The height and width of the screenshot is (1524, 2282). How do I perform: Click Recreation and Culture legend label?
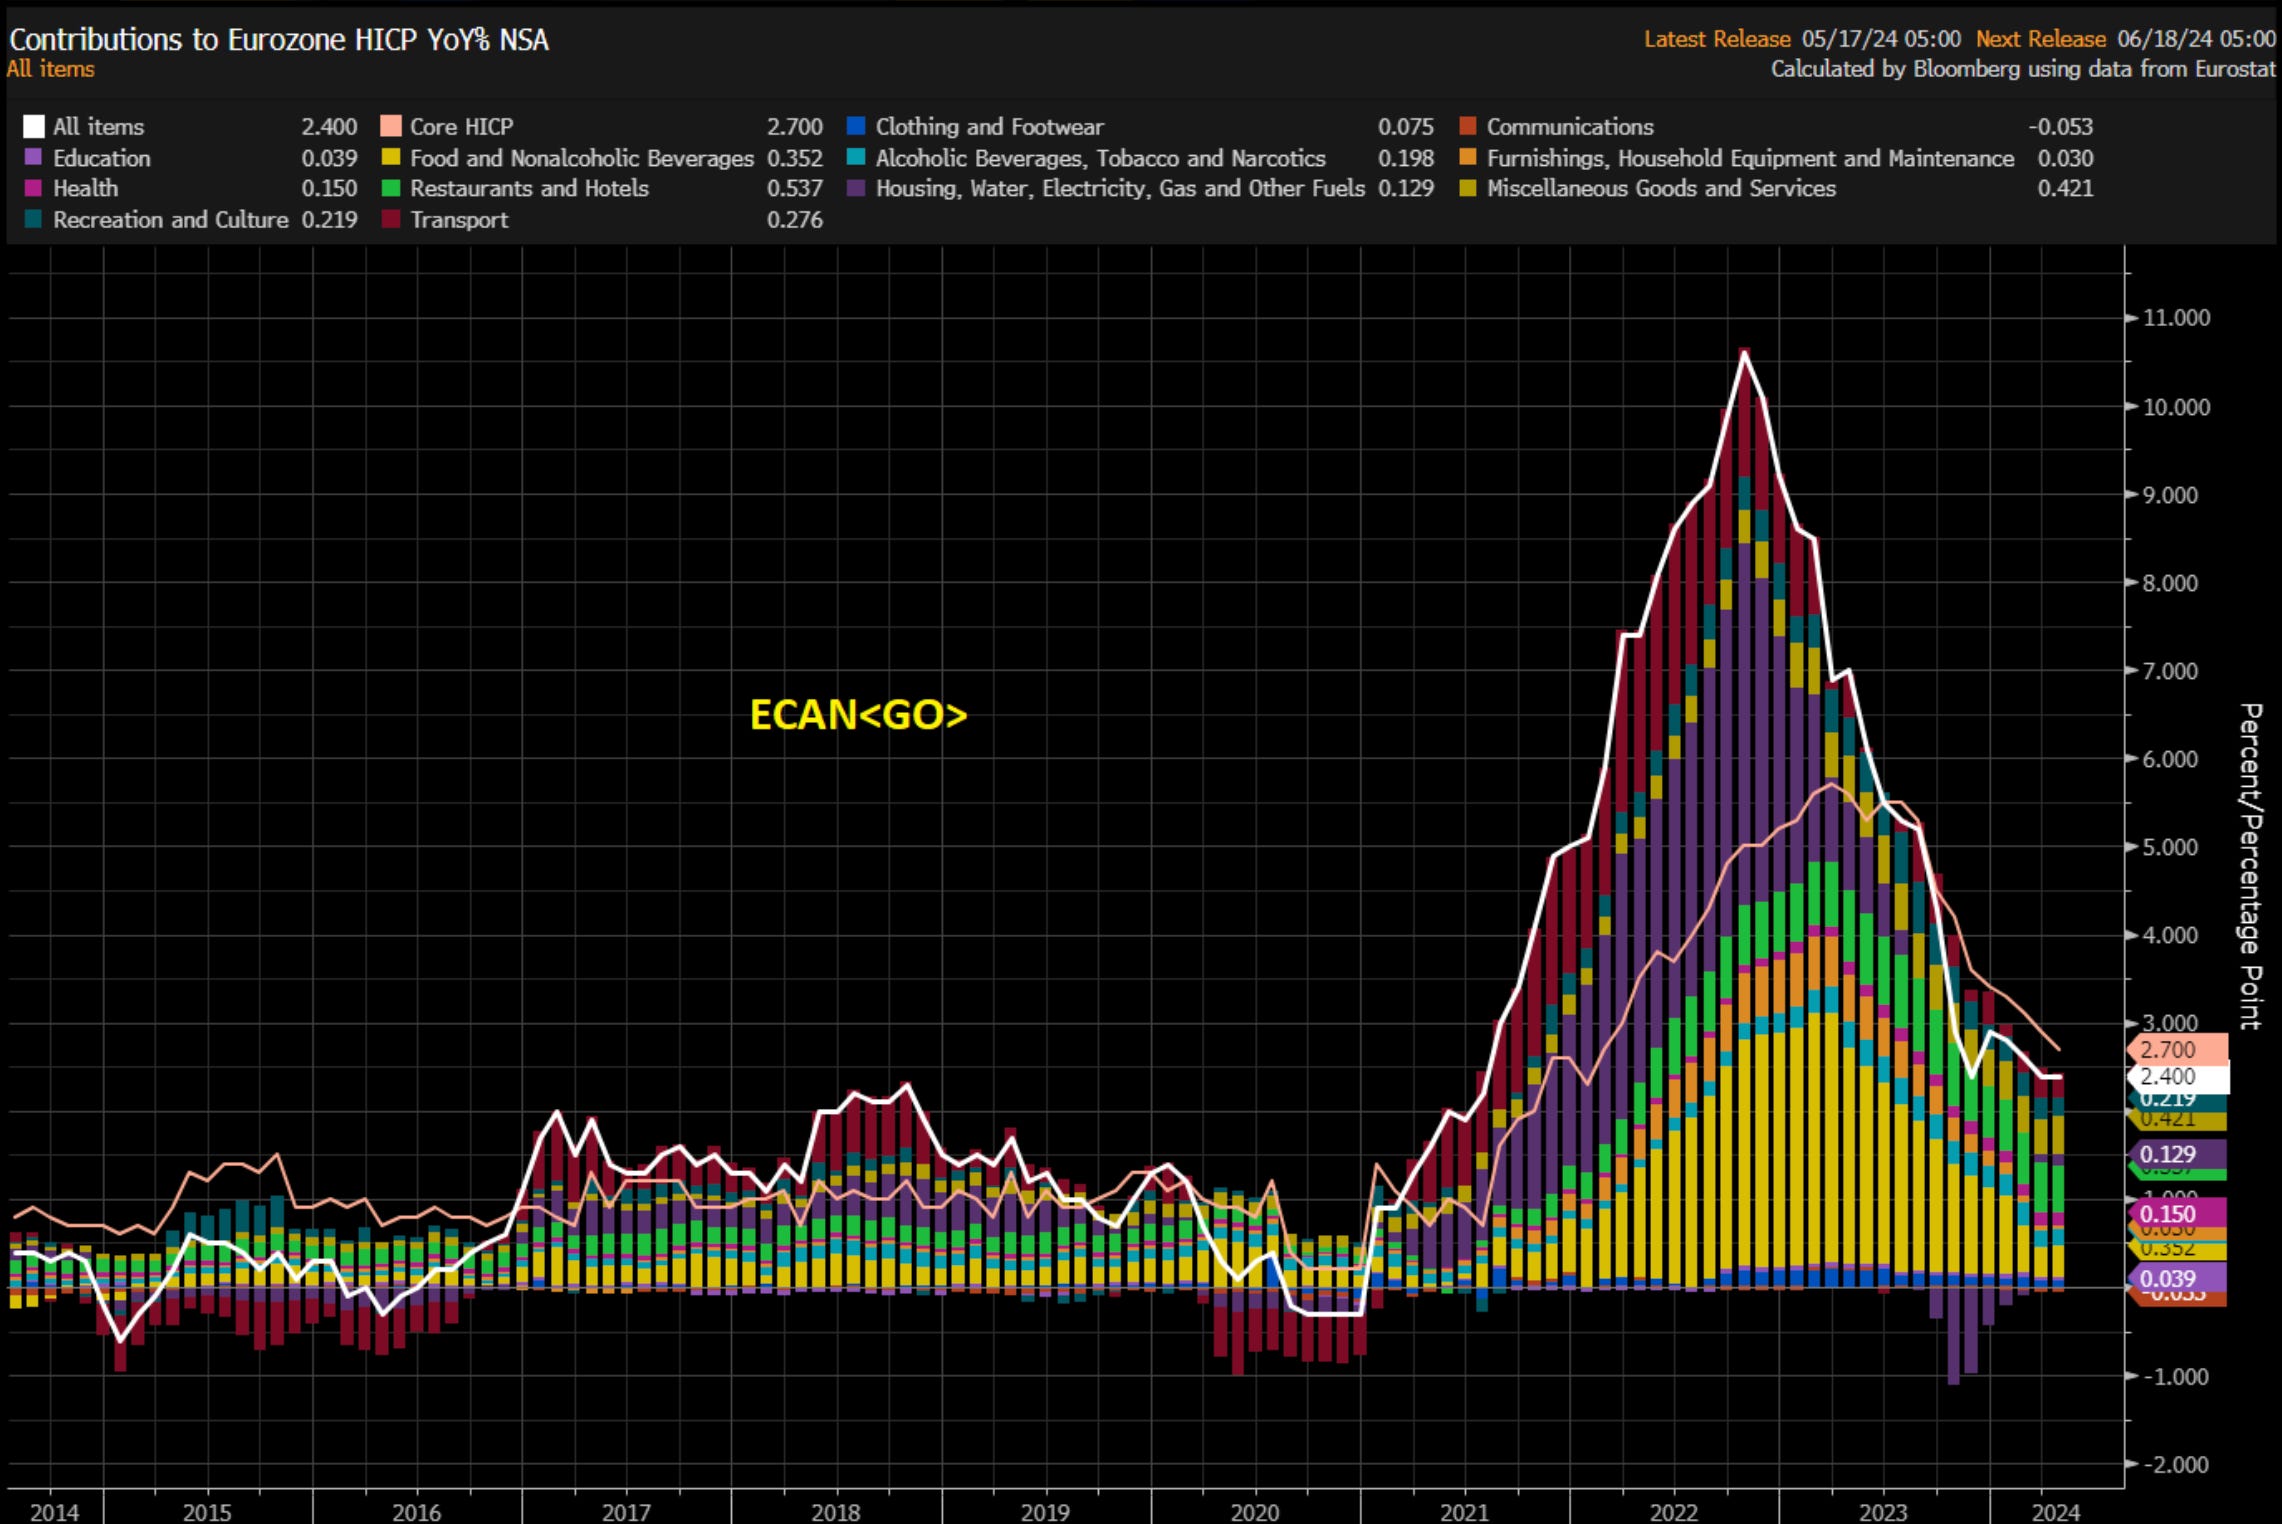(170, 220)
